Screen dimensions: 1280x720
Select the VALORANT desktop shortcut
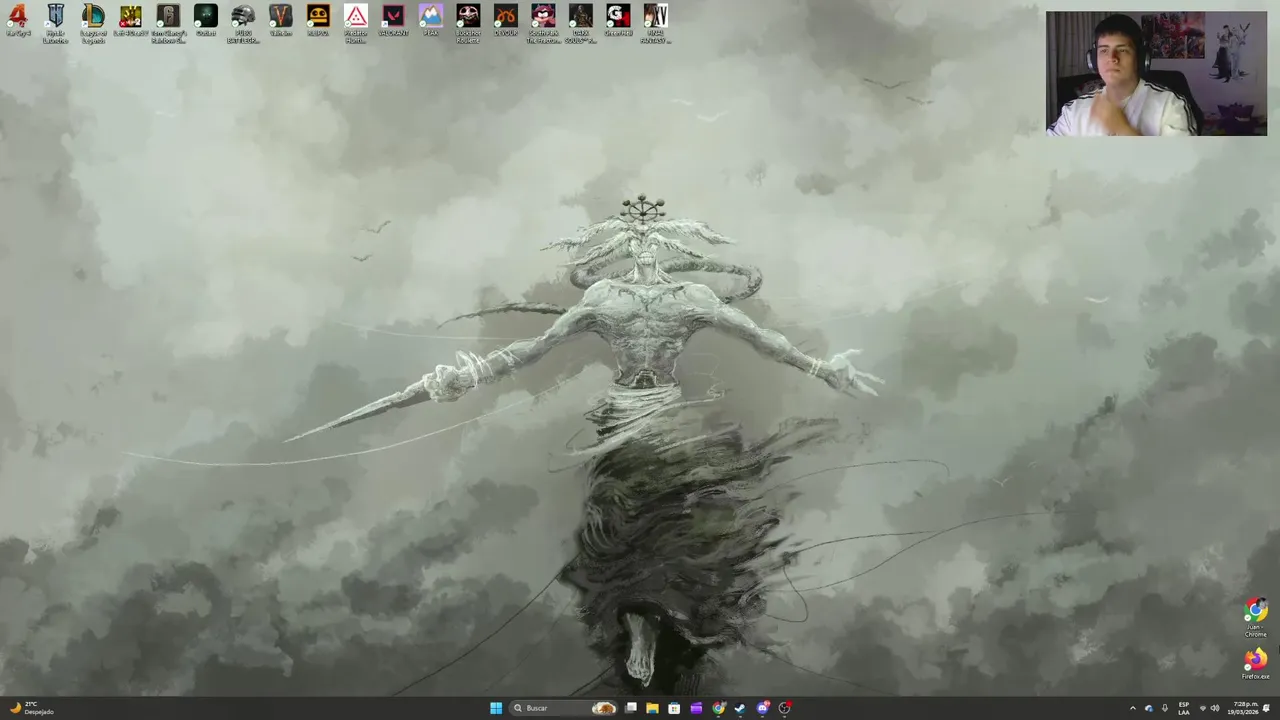[x=393, y=21]
